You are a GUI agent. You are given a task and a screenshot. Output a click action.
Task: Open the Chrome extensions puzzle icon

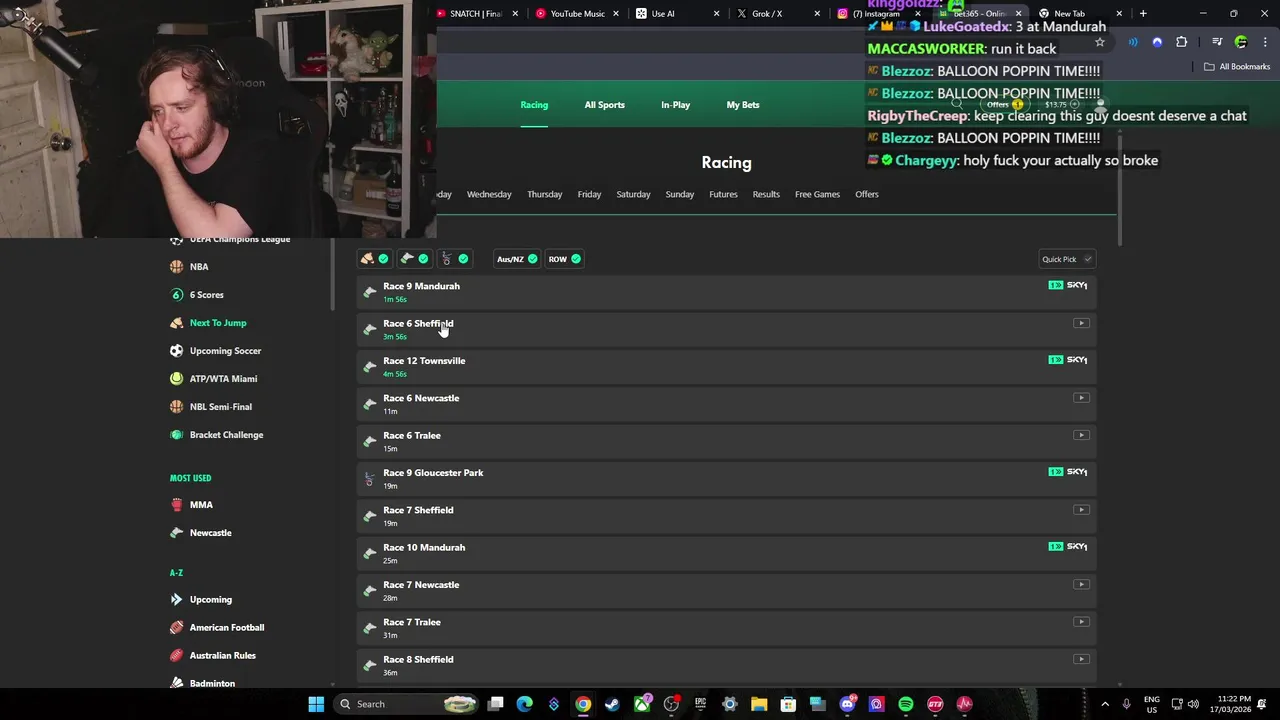point(1182,42)
